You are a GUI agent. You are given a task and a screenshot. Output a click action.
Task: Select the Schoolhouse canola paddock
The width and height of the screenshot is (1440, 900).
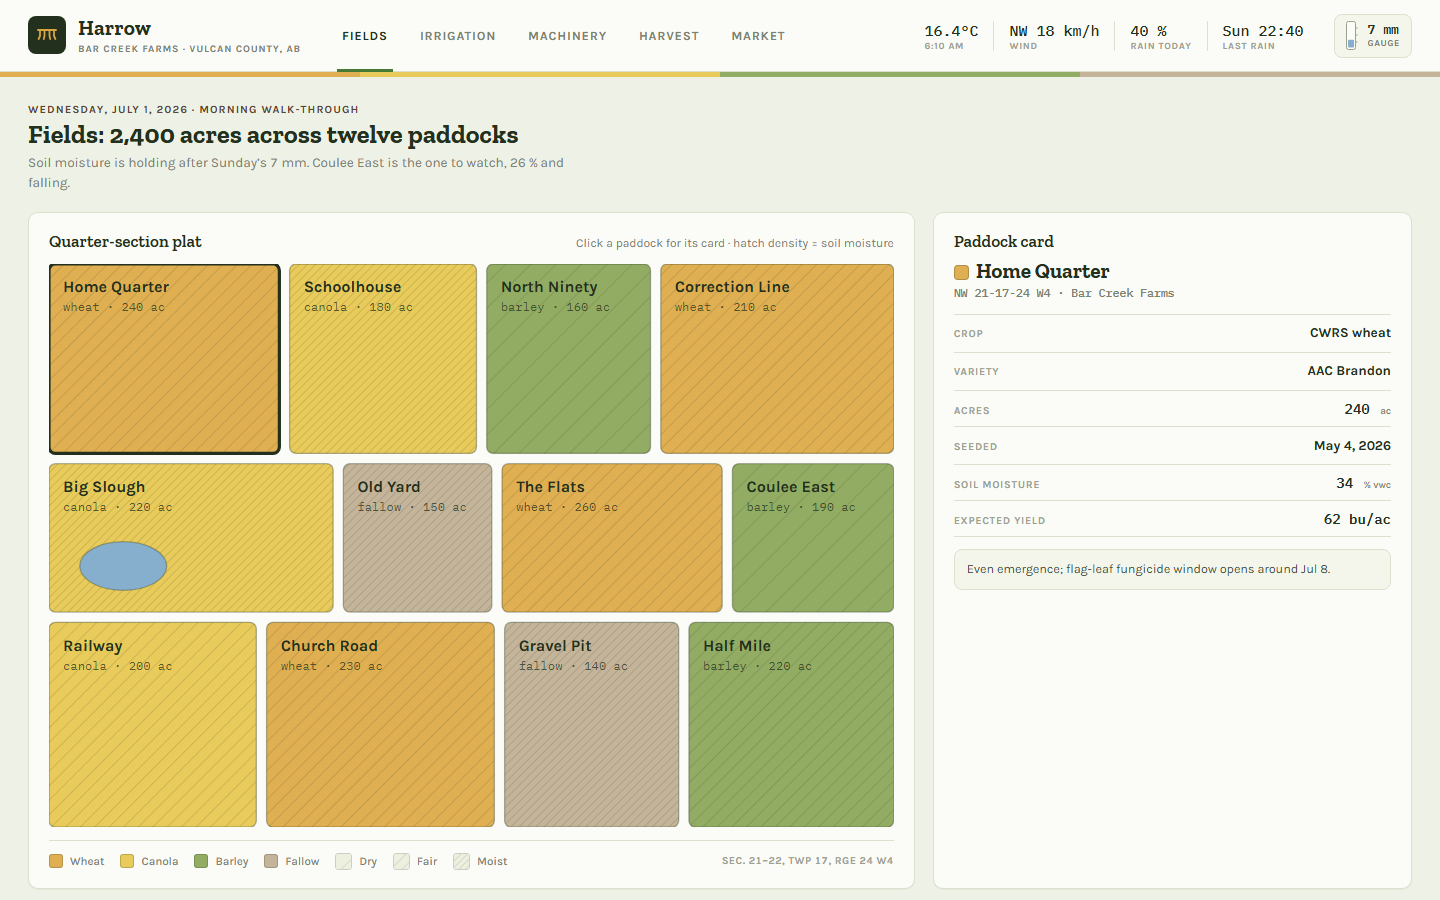pyautogui.click(x=383, y=359)
